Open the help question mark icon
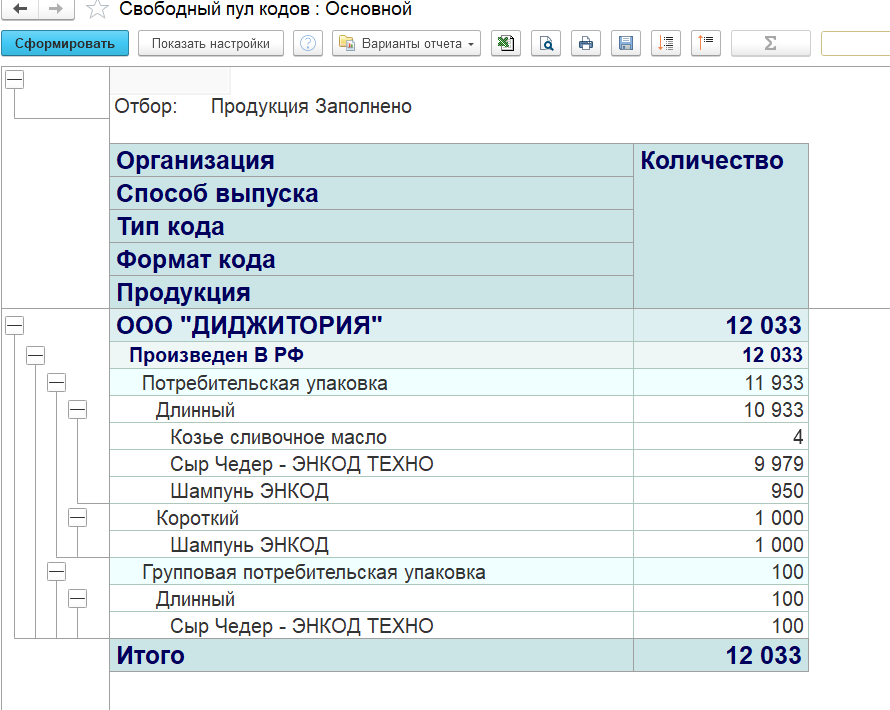 click(x=309, y=43)
